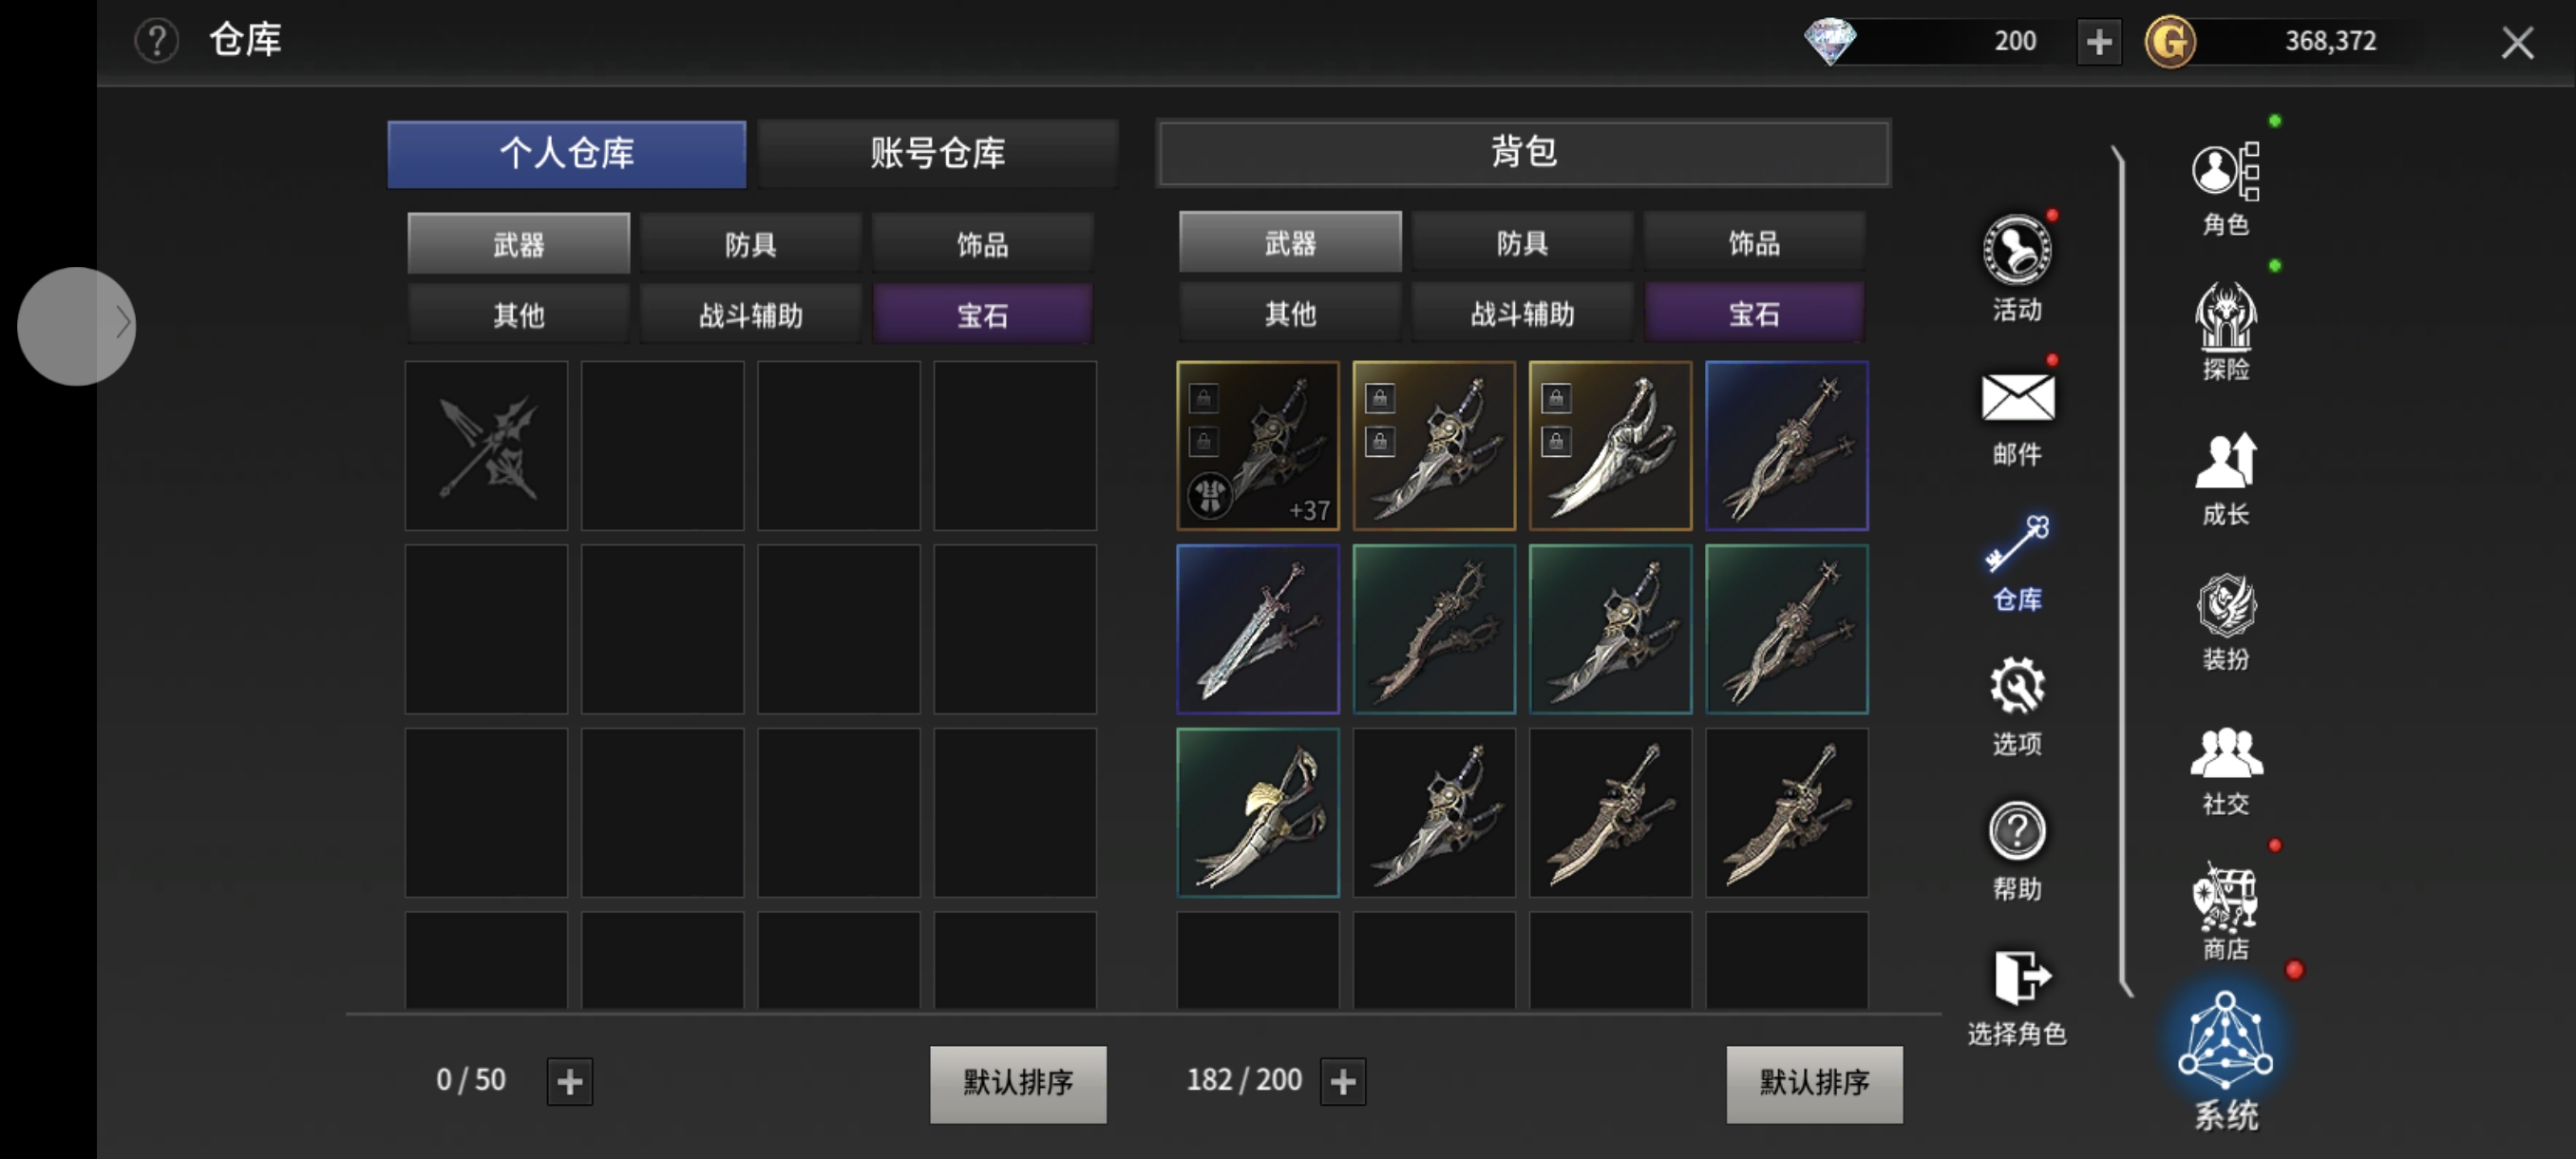Screen dimensions: 2576x1159
Task: Click 默认排序 button under the backpack
Action: click(1813, 1082)
